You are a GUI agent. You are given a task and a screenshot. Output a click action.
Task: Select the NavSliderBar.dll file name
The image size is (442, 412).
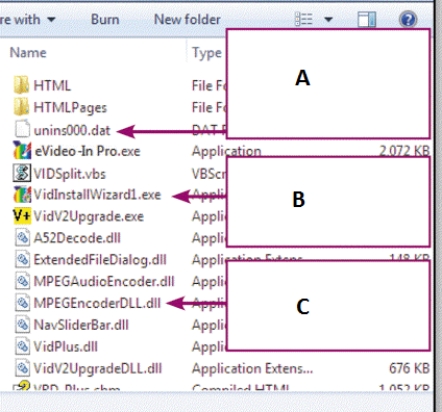pos(81,325)
